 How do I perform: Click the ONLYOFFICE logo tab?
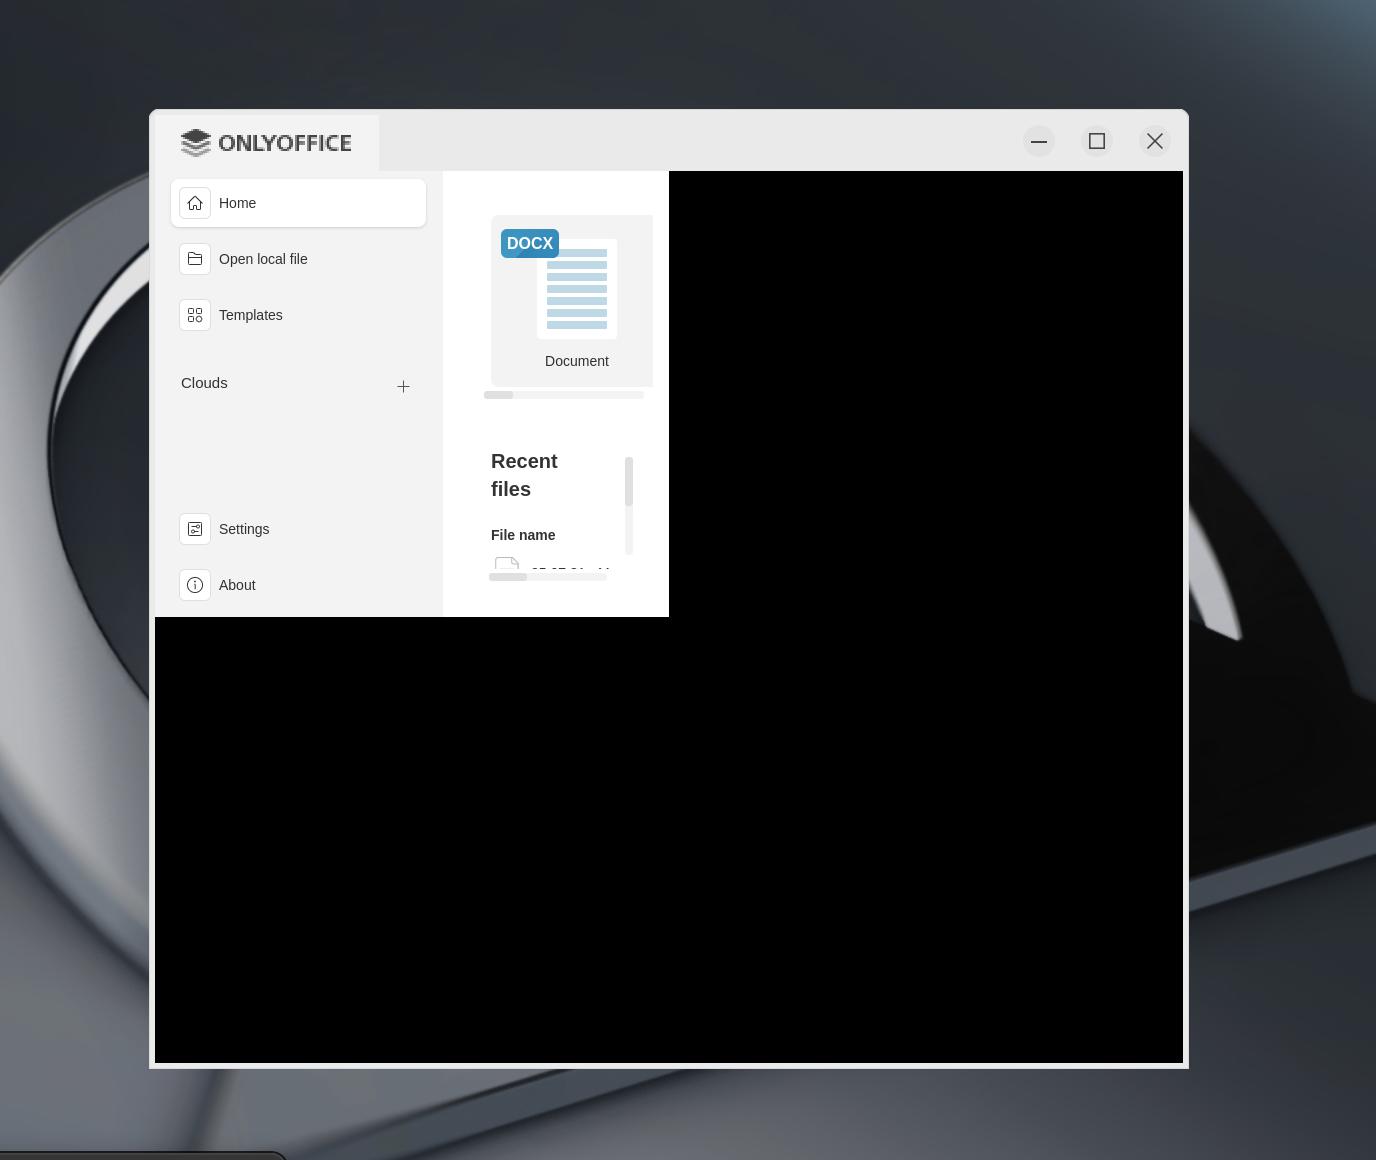[x=266, y=143]
